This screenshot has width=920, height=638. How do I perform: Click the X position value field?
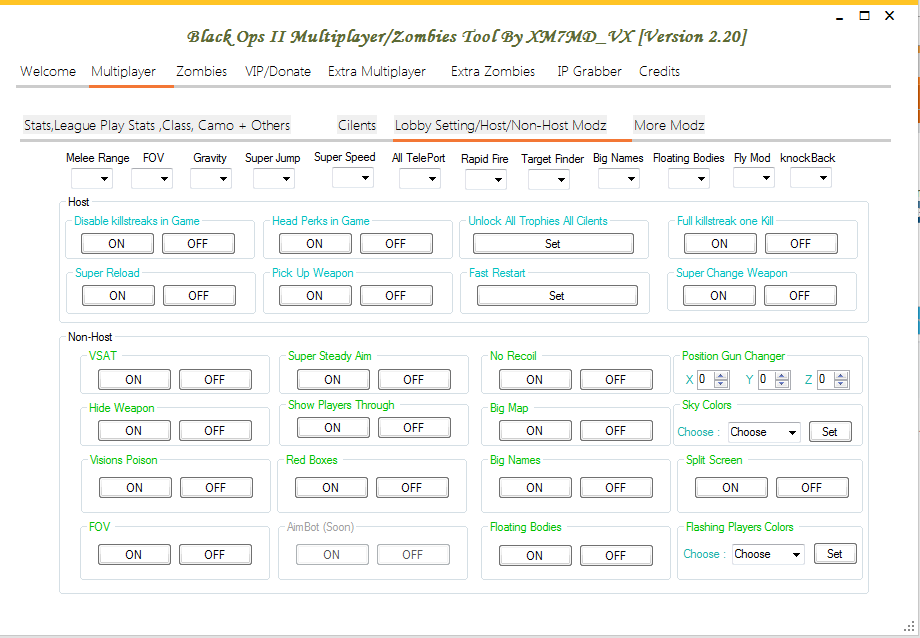(705, 380)
